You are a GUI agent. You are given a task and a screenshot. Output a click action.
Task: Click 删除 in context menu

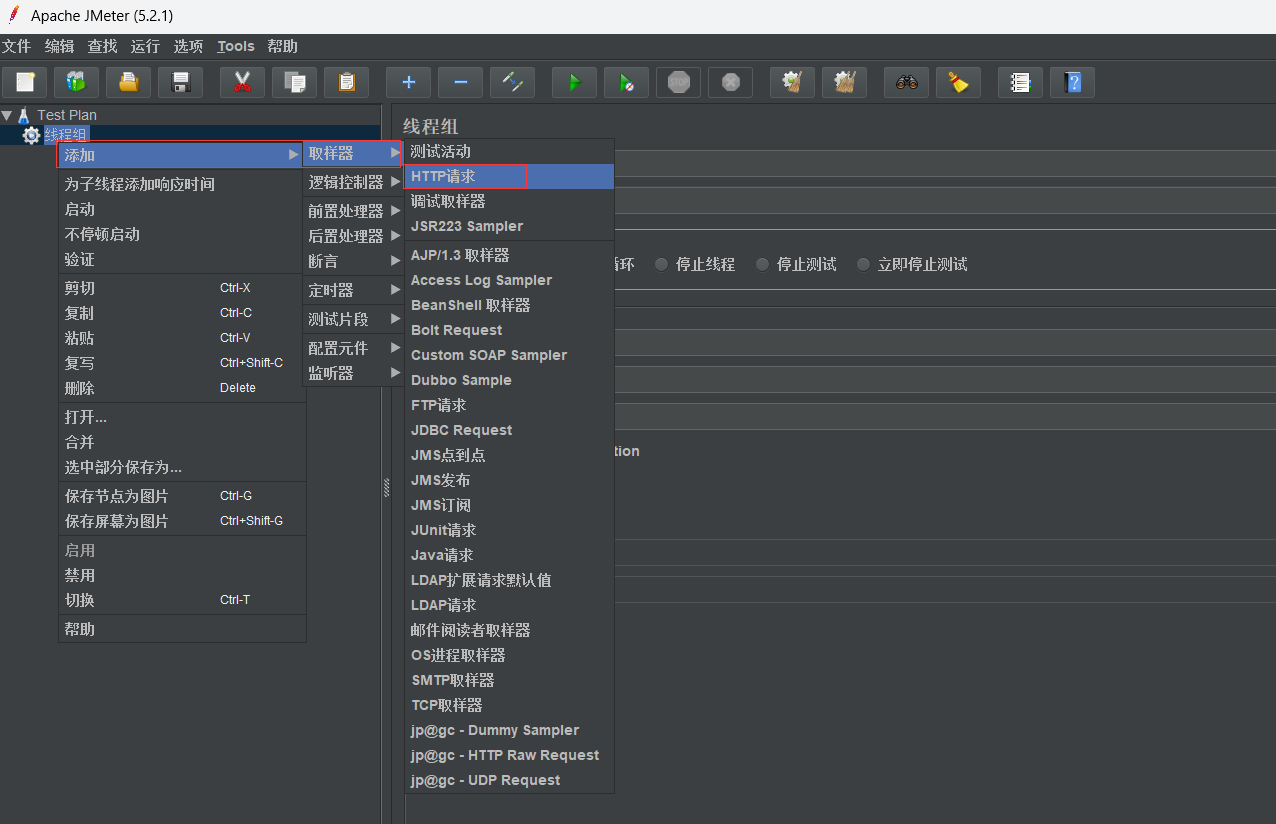(x=181, y=388)
